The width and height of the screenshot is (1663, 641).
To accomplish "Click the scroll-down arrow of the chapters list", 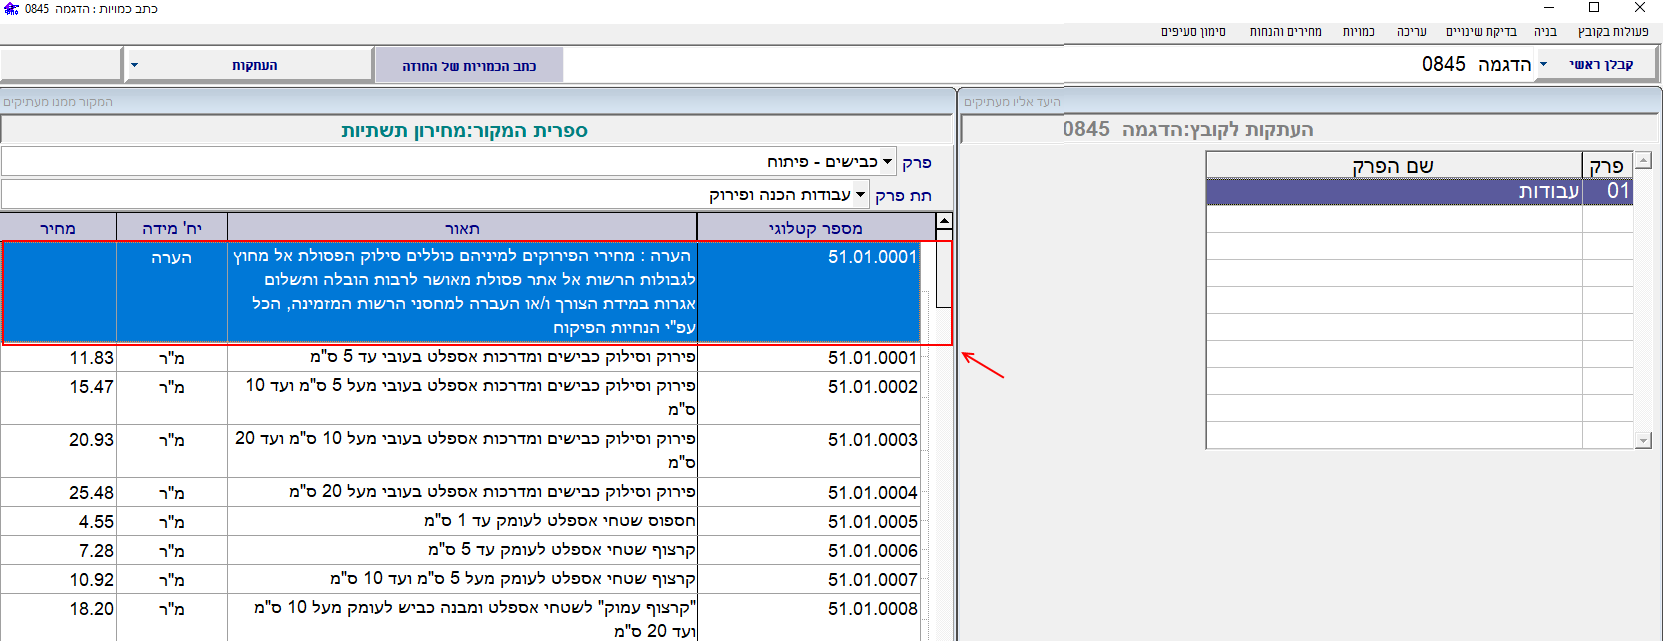I will tap(1643, 440).
